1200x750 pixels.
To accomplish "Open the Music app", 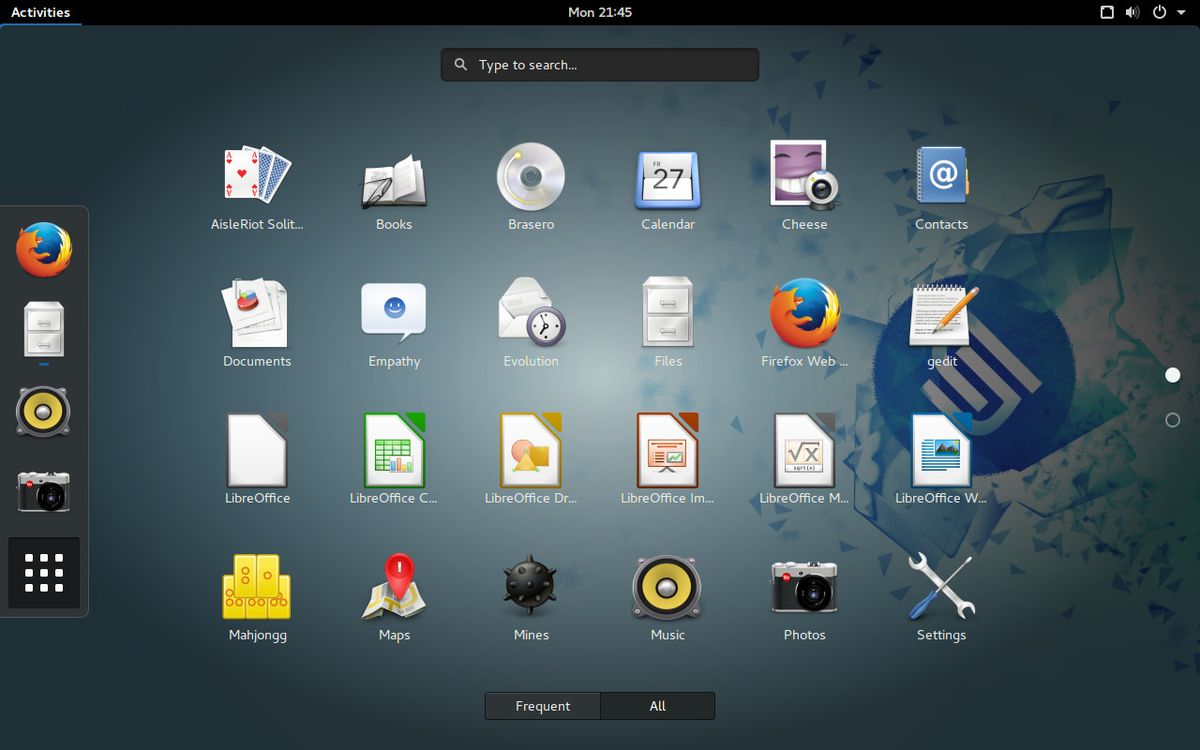I will [667, 588].
